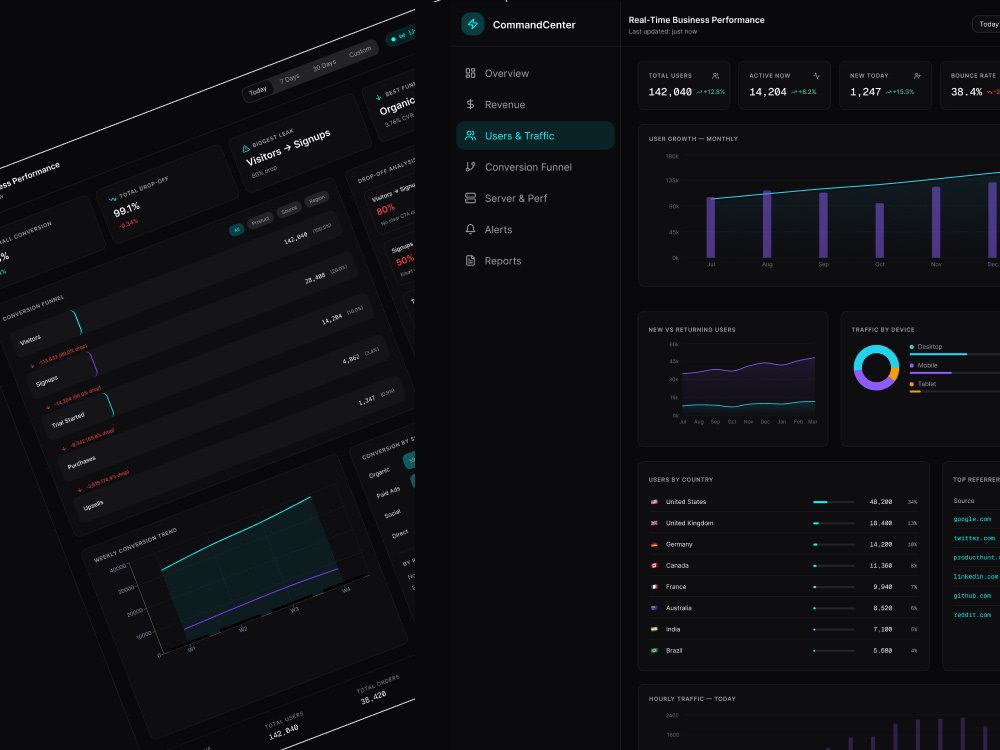Click the Overview grid icon in sidebar
This screenshot has width=1000, height=750.
[470, 73]
